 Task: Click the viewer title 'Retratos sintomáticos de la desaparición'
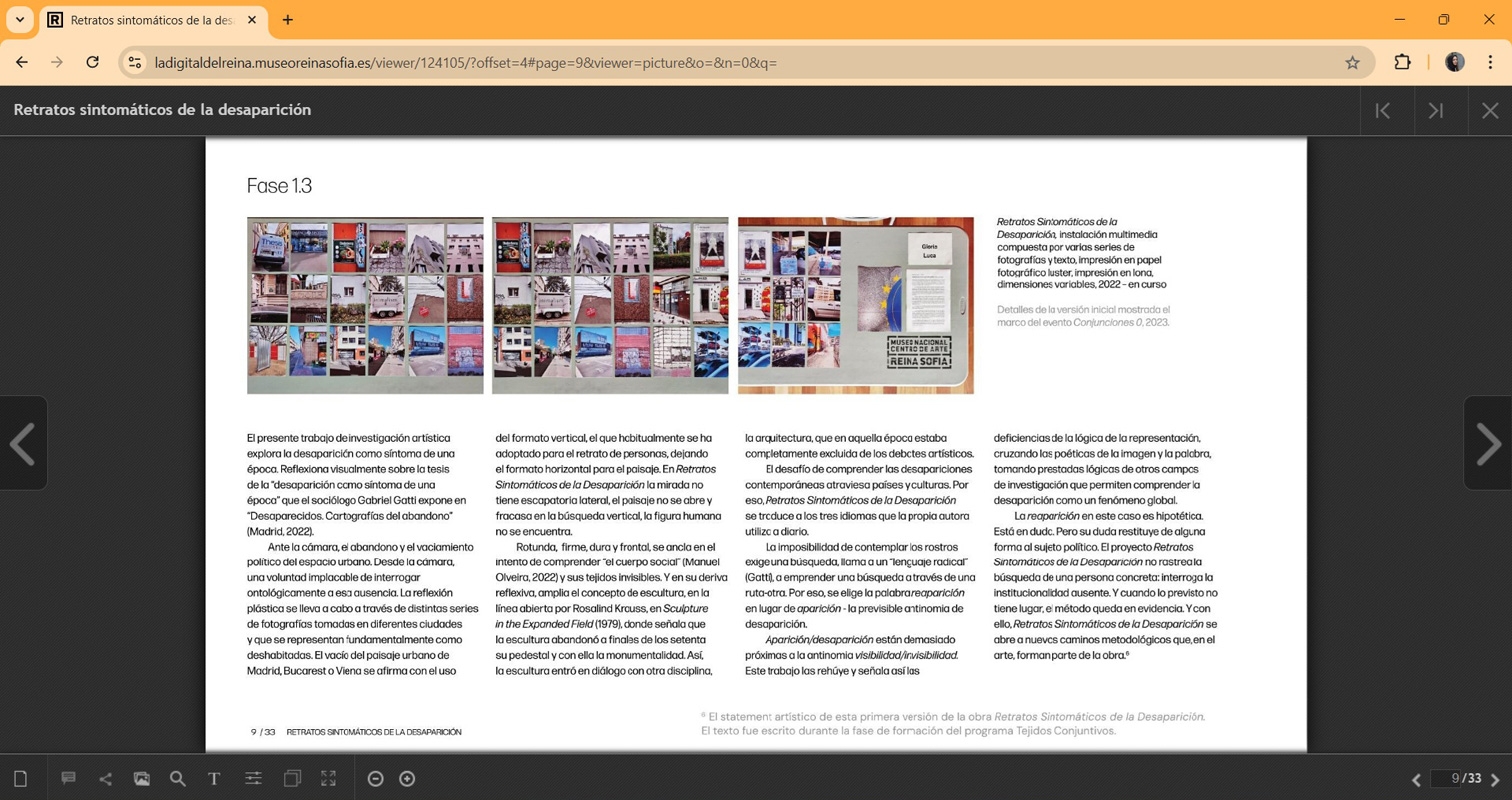(x=162, y=110)
